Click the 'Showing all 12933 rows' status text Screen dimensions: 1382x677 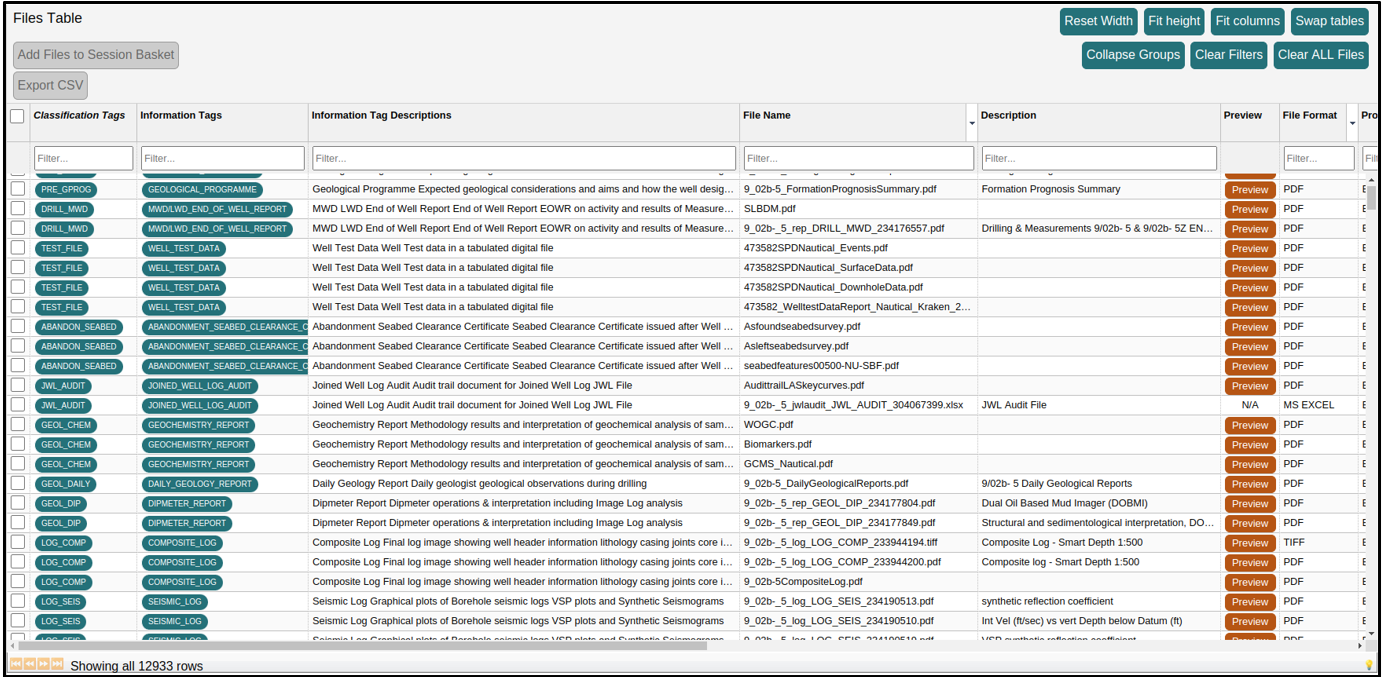point(137,666)
